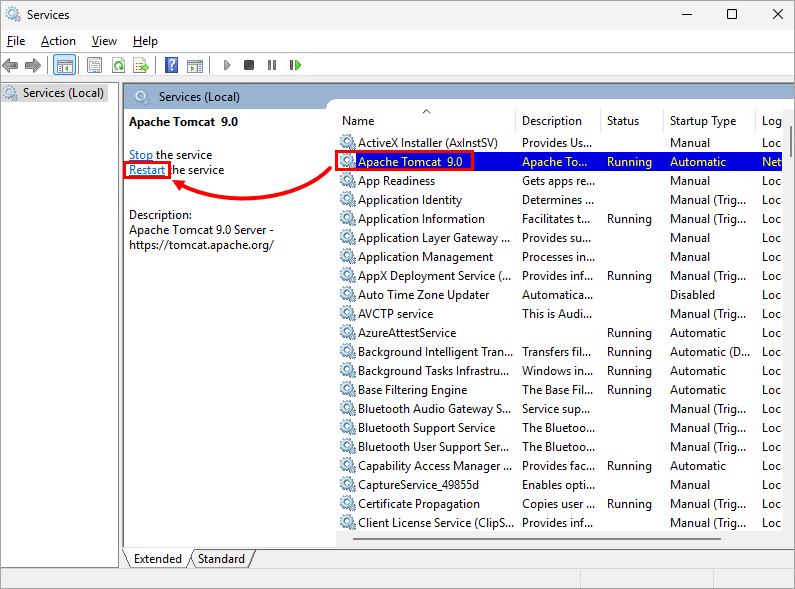This screenshot has height=589, width=795.
Task: Select the Certificate Propagation service row
Action: pos(418,504)
